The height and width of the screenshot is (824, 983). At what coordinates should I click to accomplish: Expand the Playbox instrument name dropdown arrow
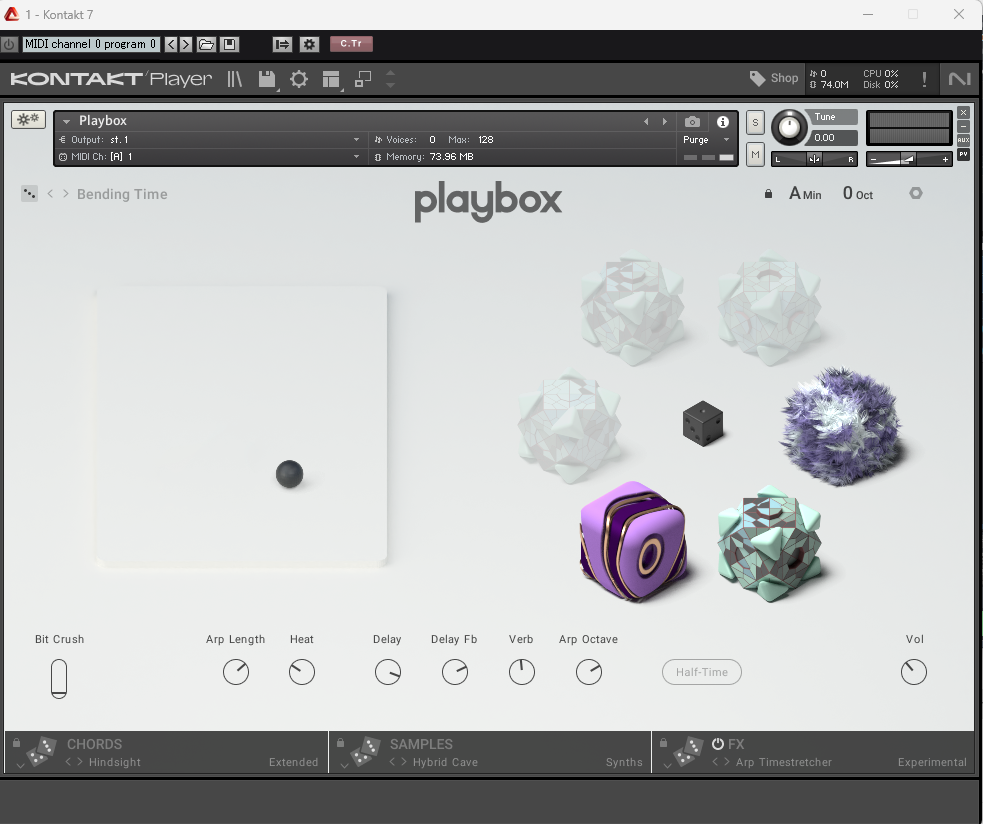click(66, 121)
